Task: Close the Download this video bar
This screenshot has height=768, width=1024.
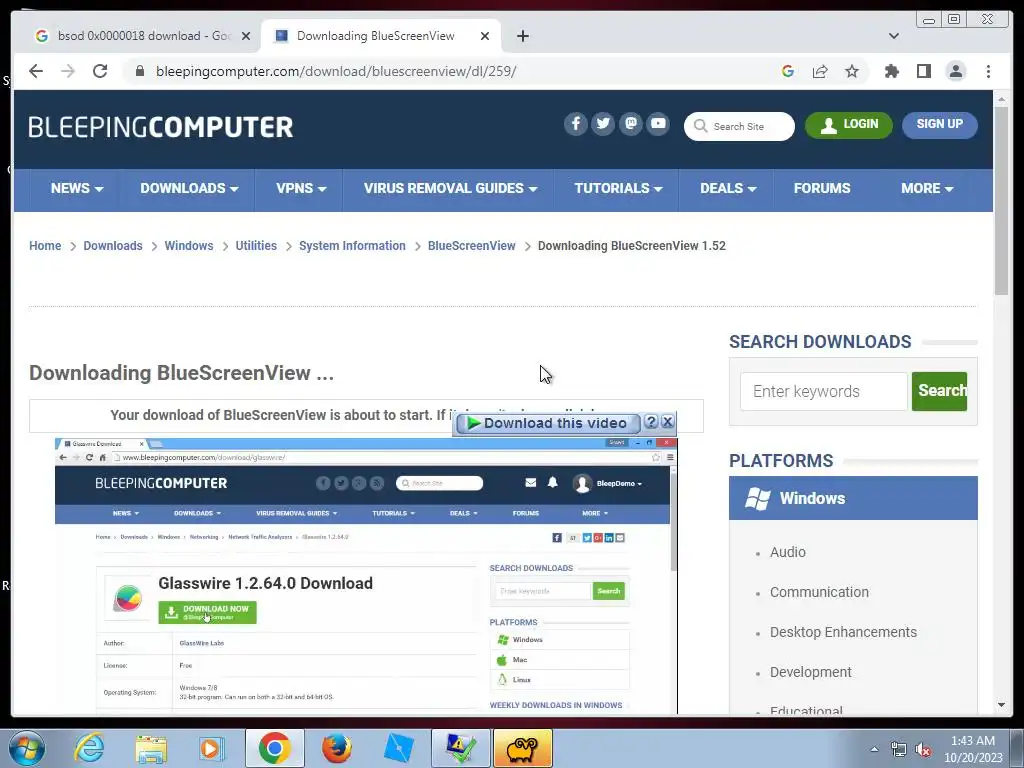Action: coord(667,422)
